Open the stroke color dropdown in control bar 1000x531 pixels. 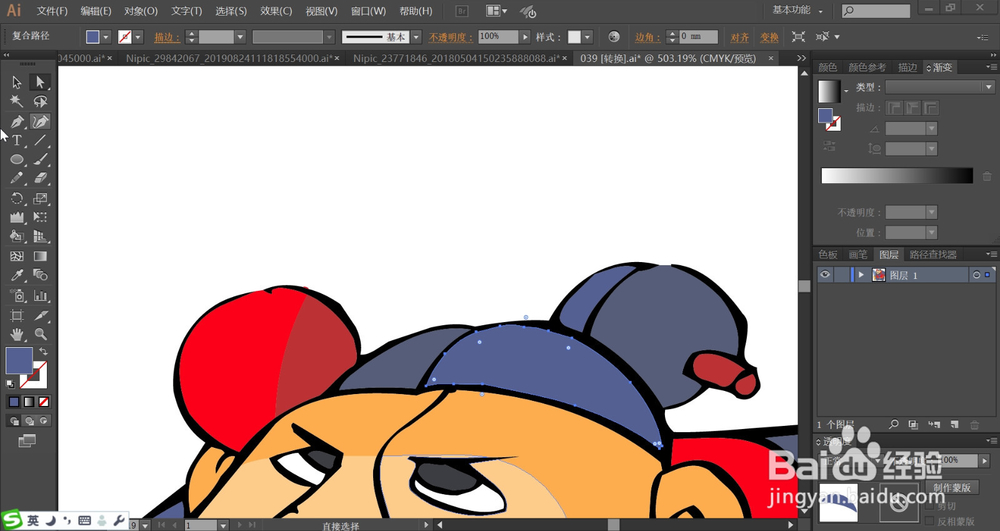pos(138,37)
